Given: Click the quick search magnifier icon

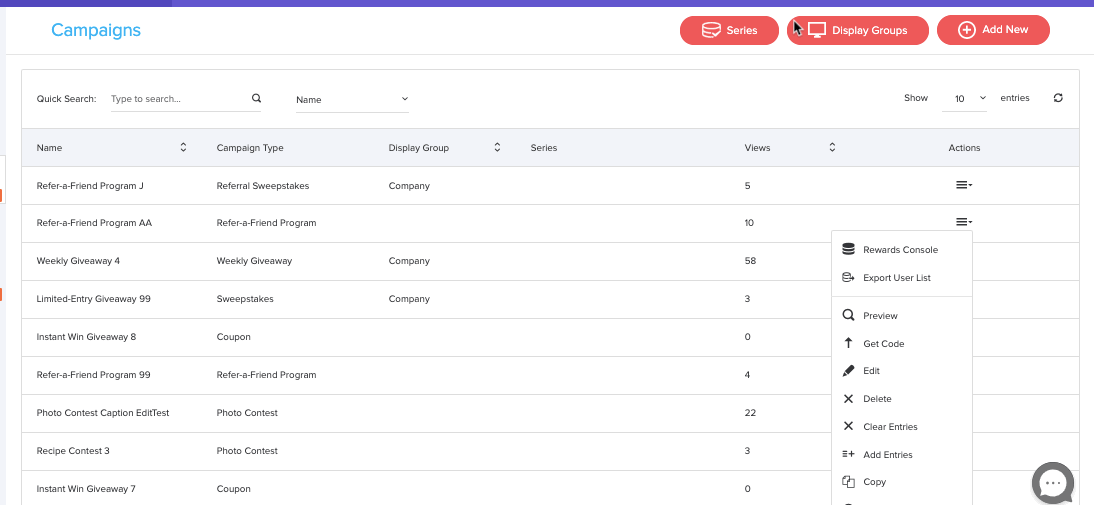Looking at the screenshot, I should tap(256, 98).
